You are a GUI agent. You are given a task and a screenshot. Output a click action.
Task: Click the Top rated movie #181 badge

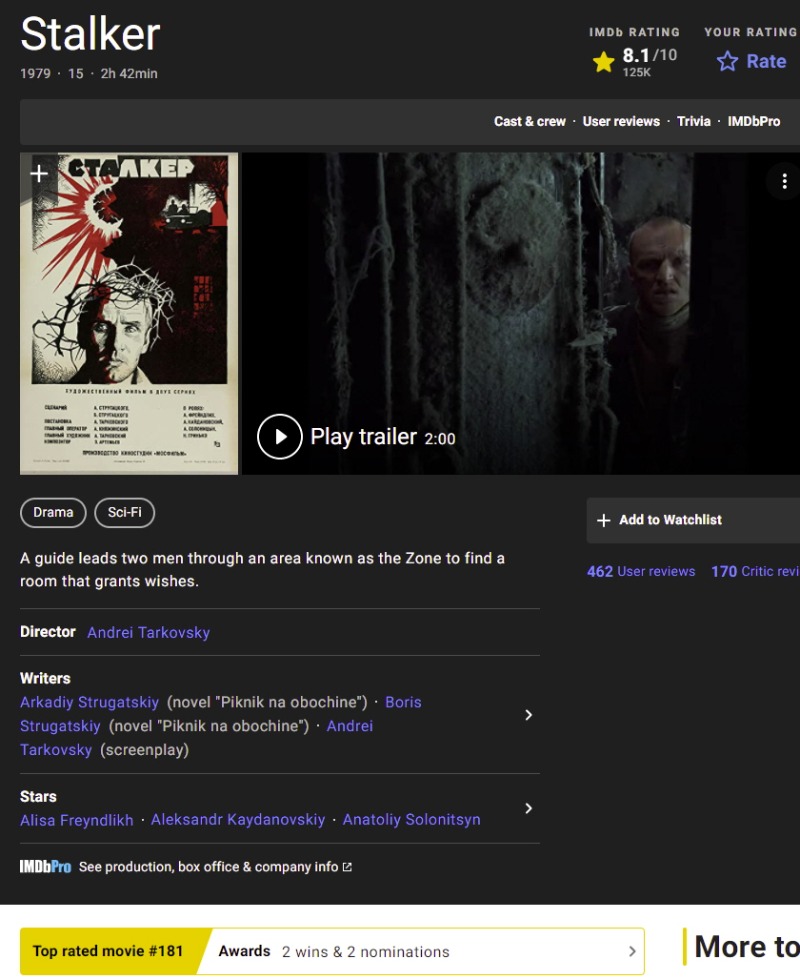click(108, 951)
